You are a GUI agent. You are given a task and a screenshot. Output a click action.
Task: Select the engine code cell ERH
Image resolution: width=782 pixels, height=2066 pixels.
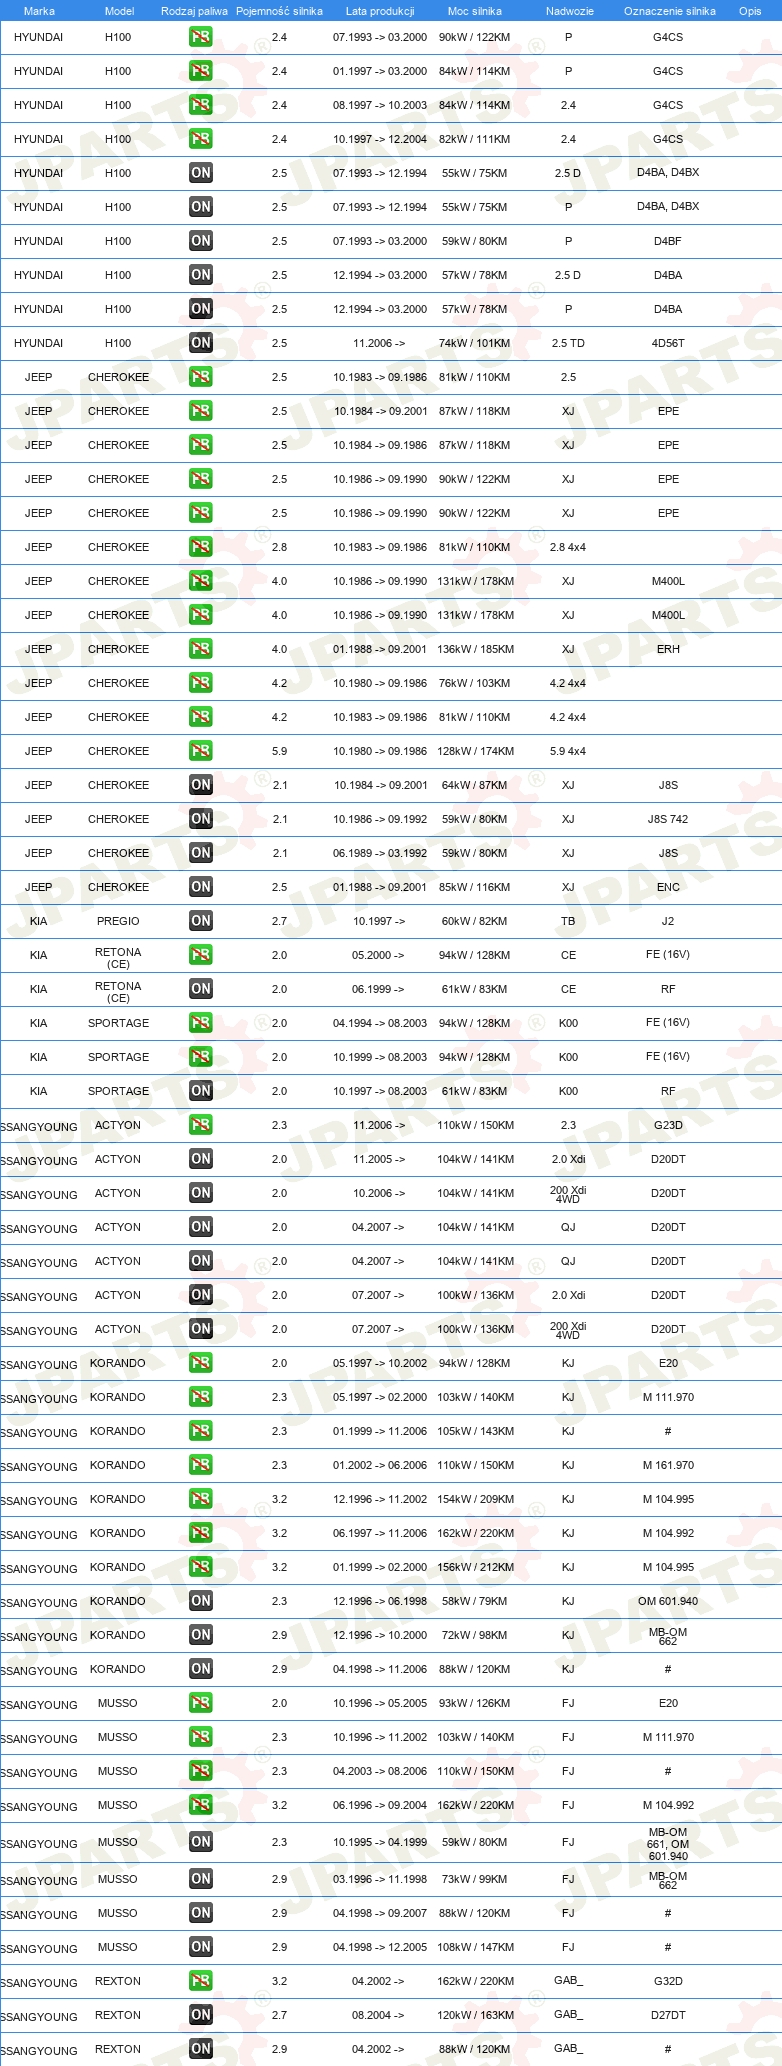point(668,649)
